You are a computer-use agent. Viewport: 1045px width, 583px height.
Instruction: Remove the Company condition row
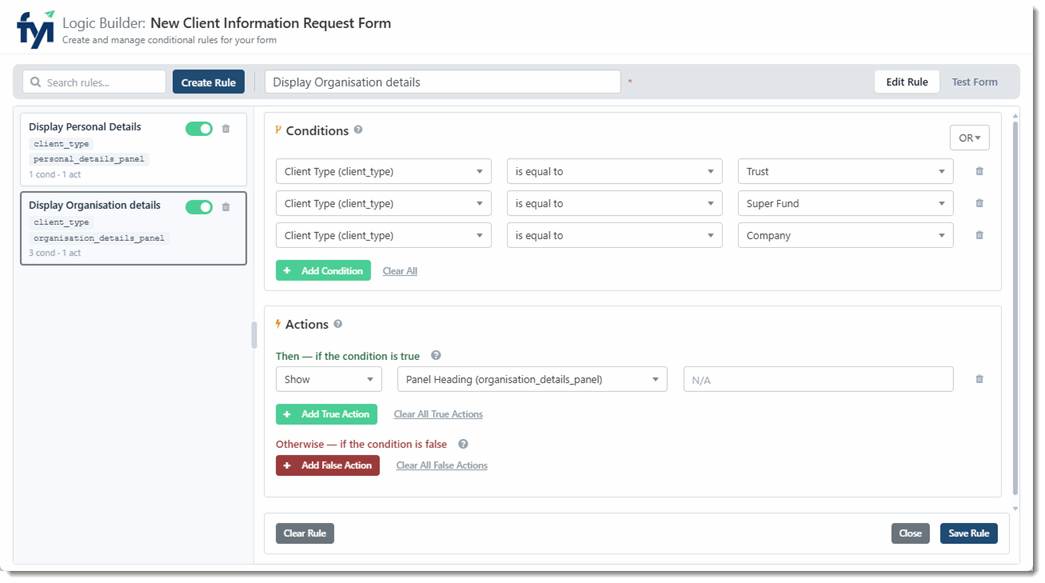pos(979,235)
